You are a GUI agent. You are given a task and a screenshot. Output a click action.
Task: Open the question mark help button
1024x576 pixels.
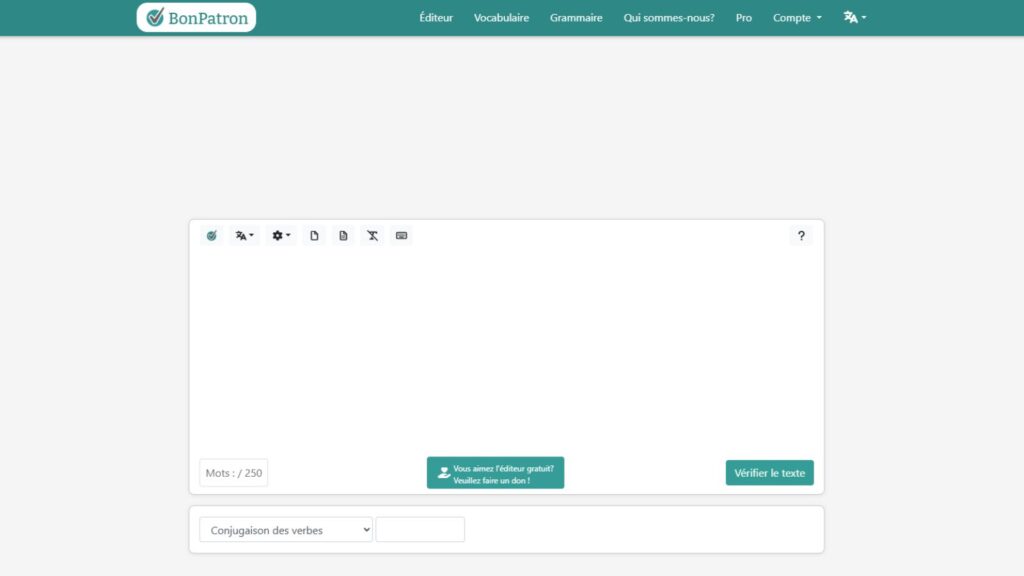(x=801, y=236)
